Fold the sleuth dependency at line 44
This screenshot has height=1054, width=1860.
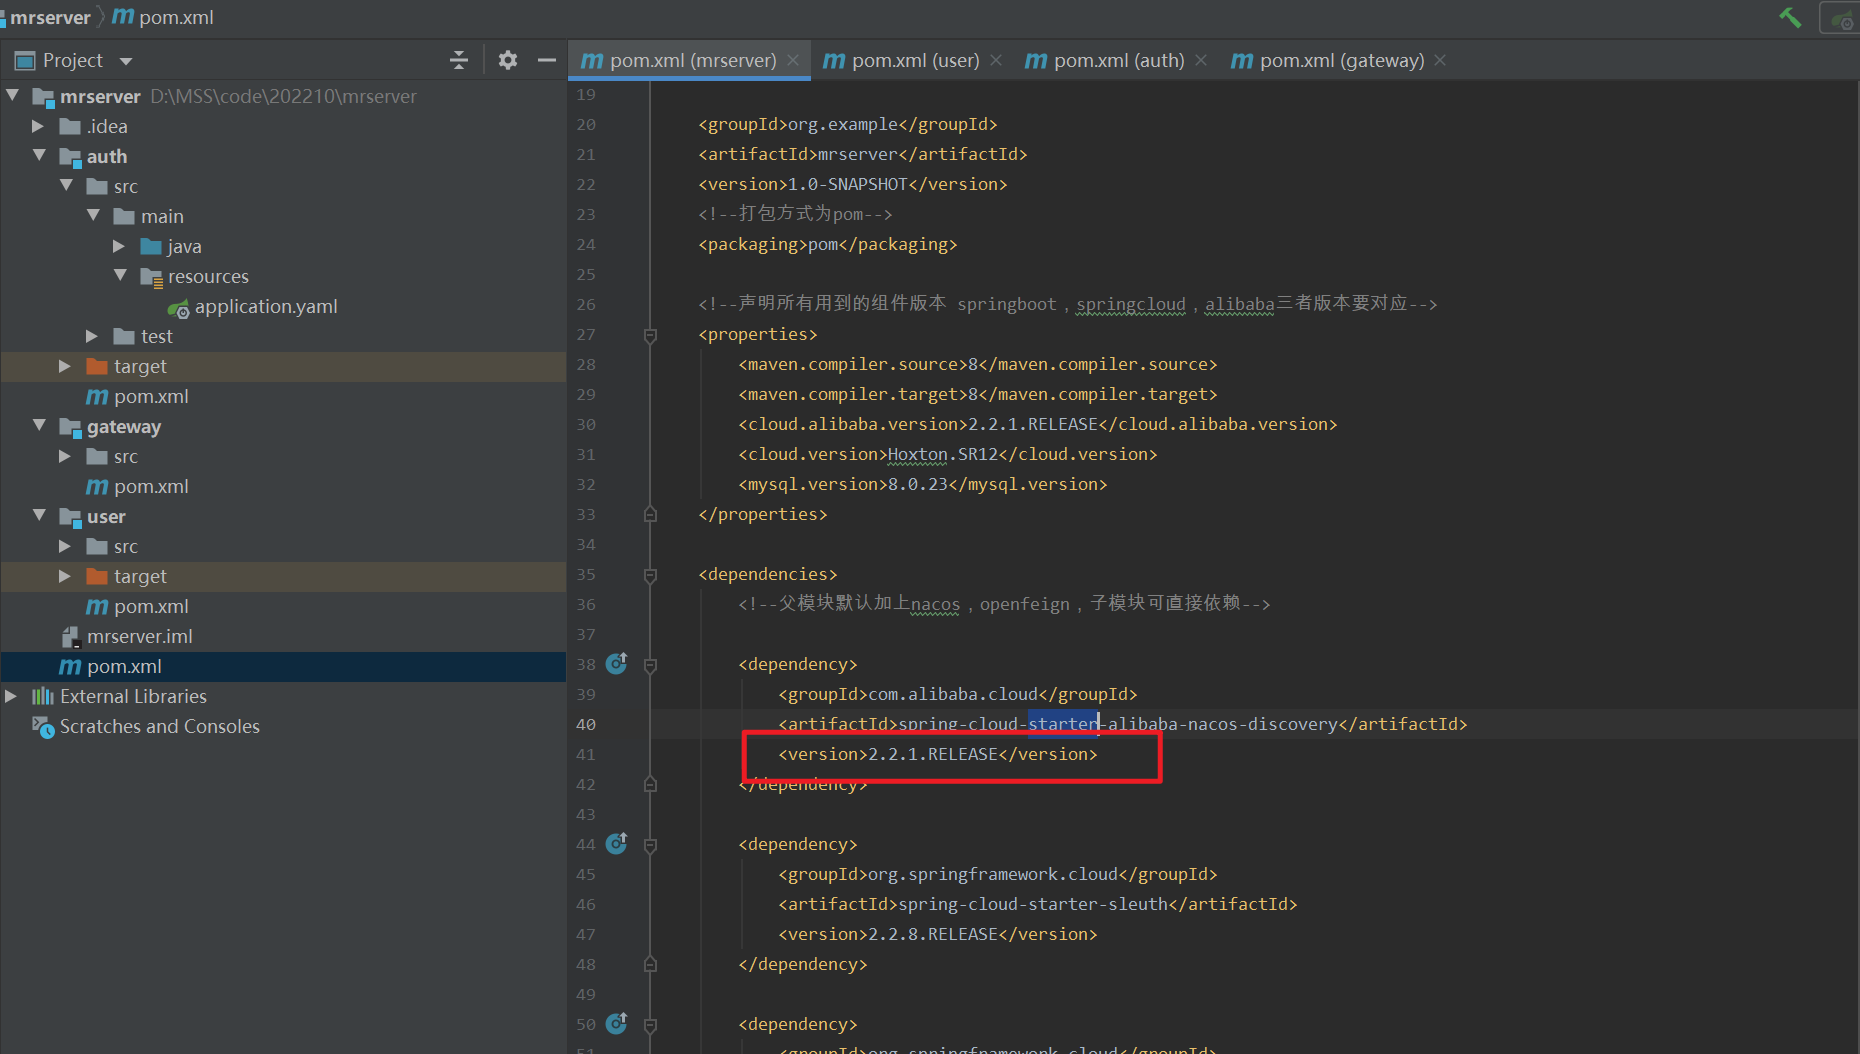point(650,845)
